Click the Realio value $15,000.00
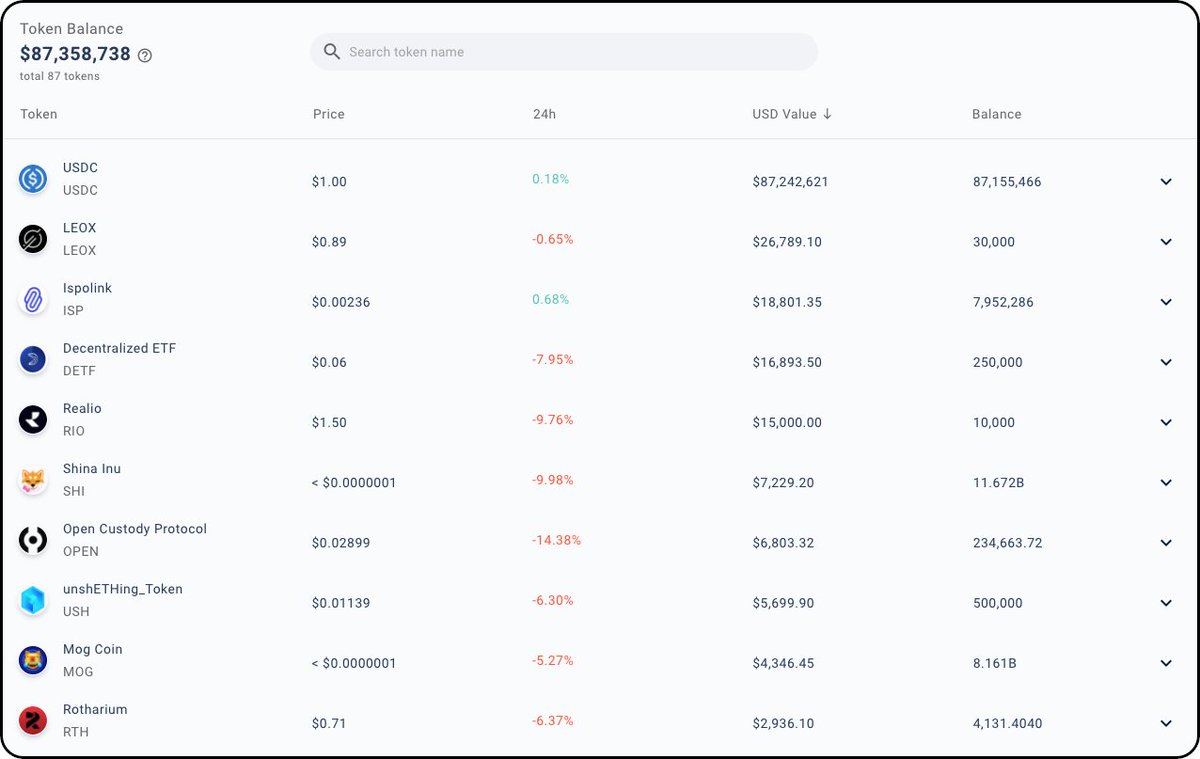 (787, 422)
